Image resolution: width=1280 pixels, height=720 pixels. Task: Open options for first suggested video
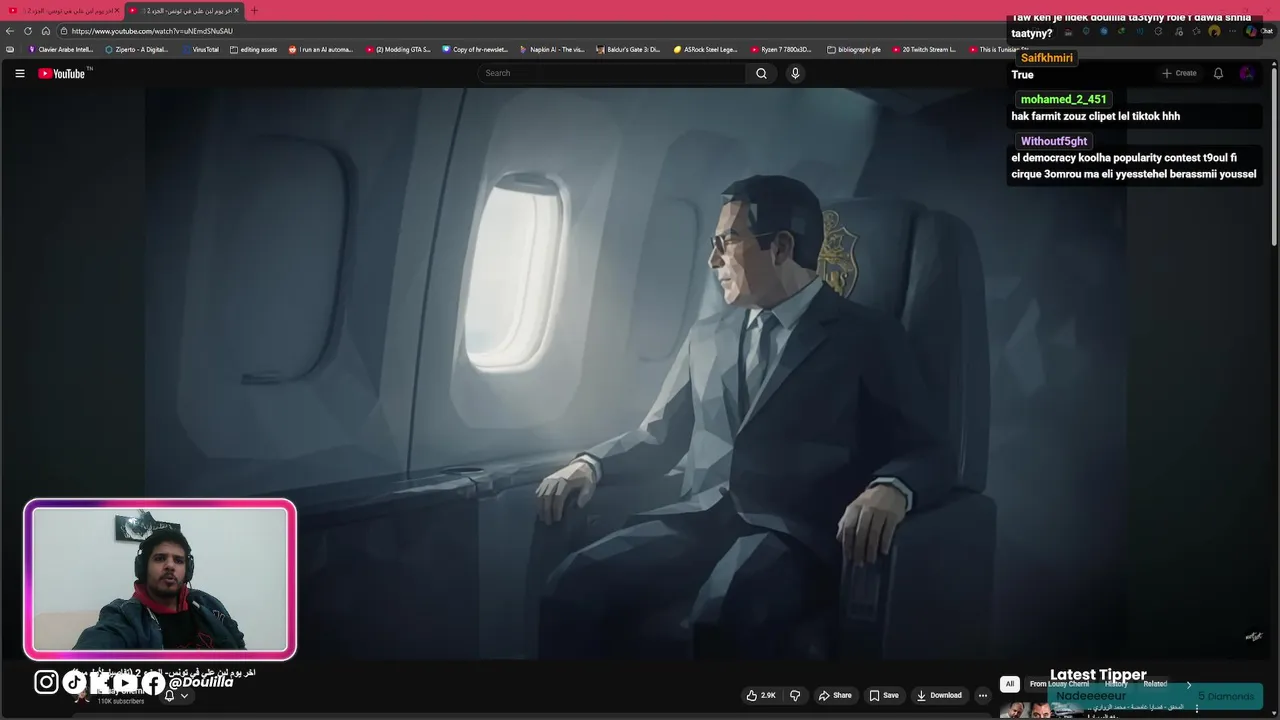point(1196,709)
